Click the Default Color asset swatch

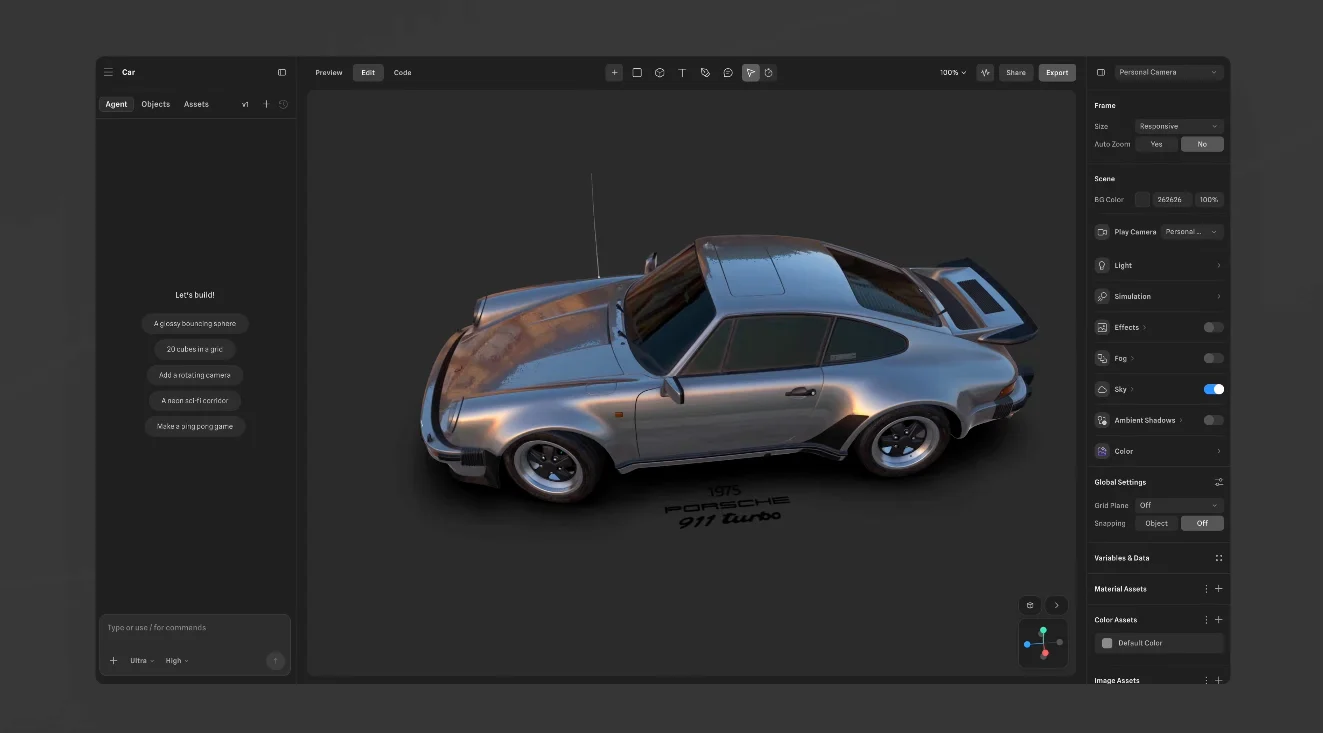[x=1107, y=643]
